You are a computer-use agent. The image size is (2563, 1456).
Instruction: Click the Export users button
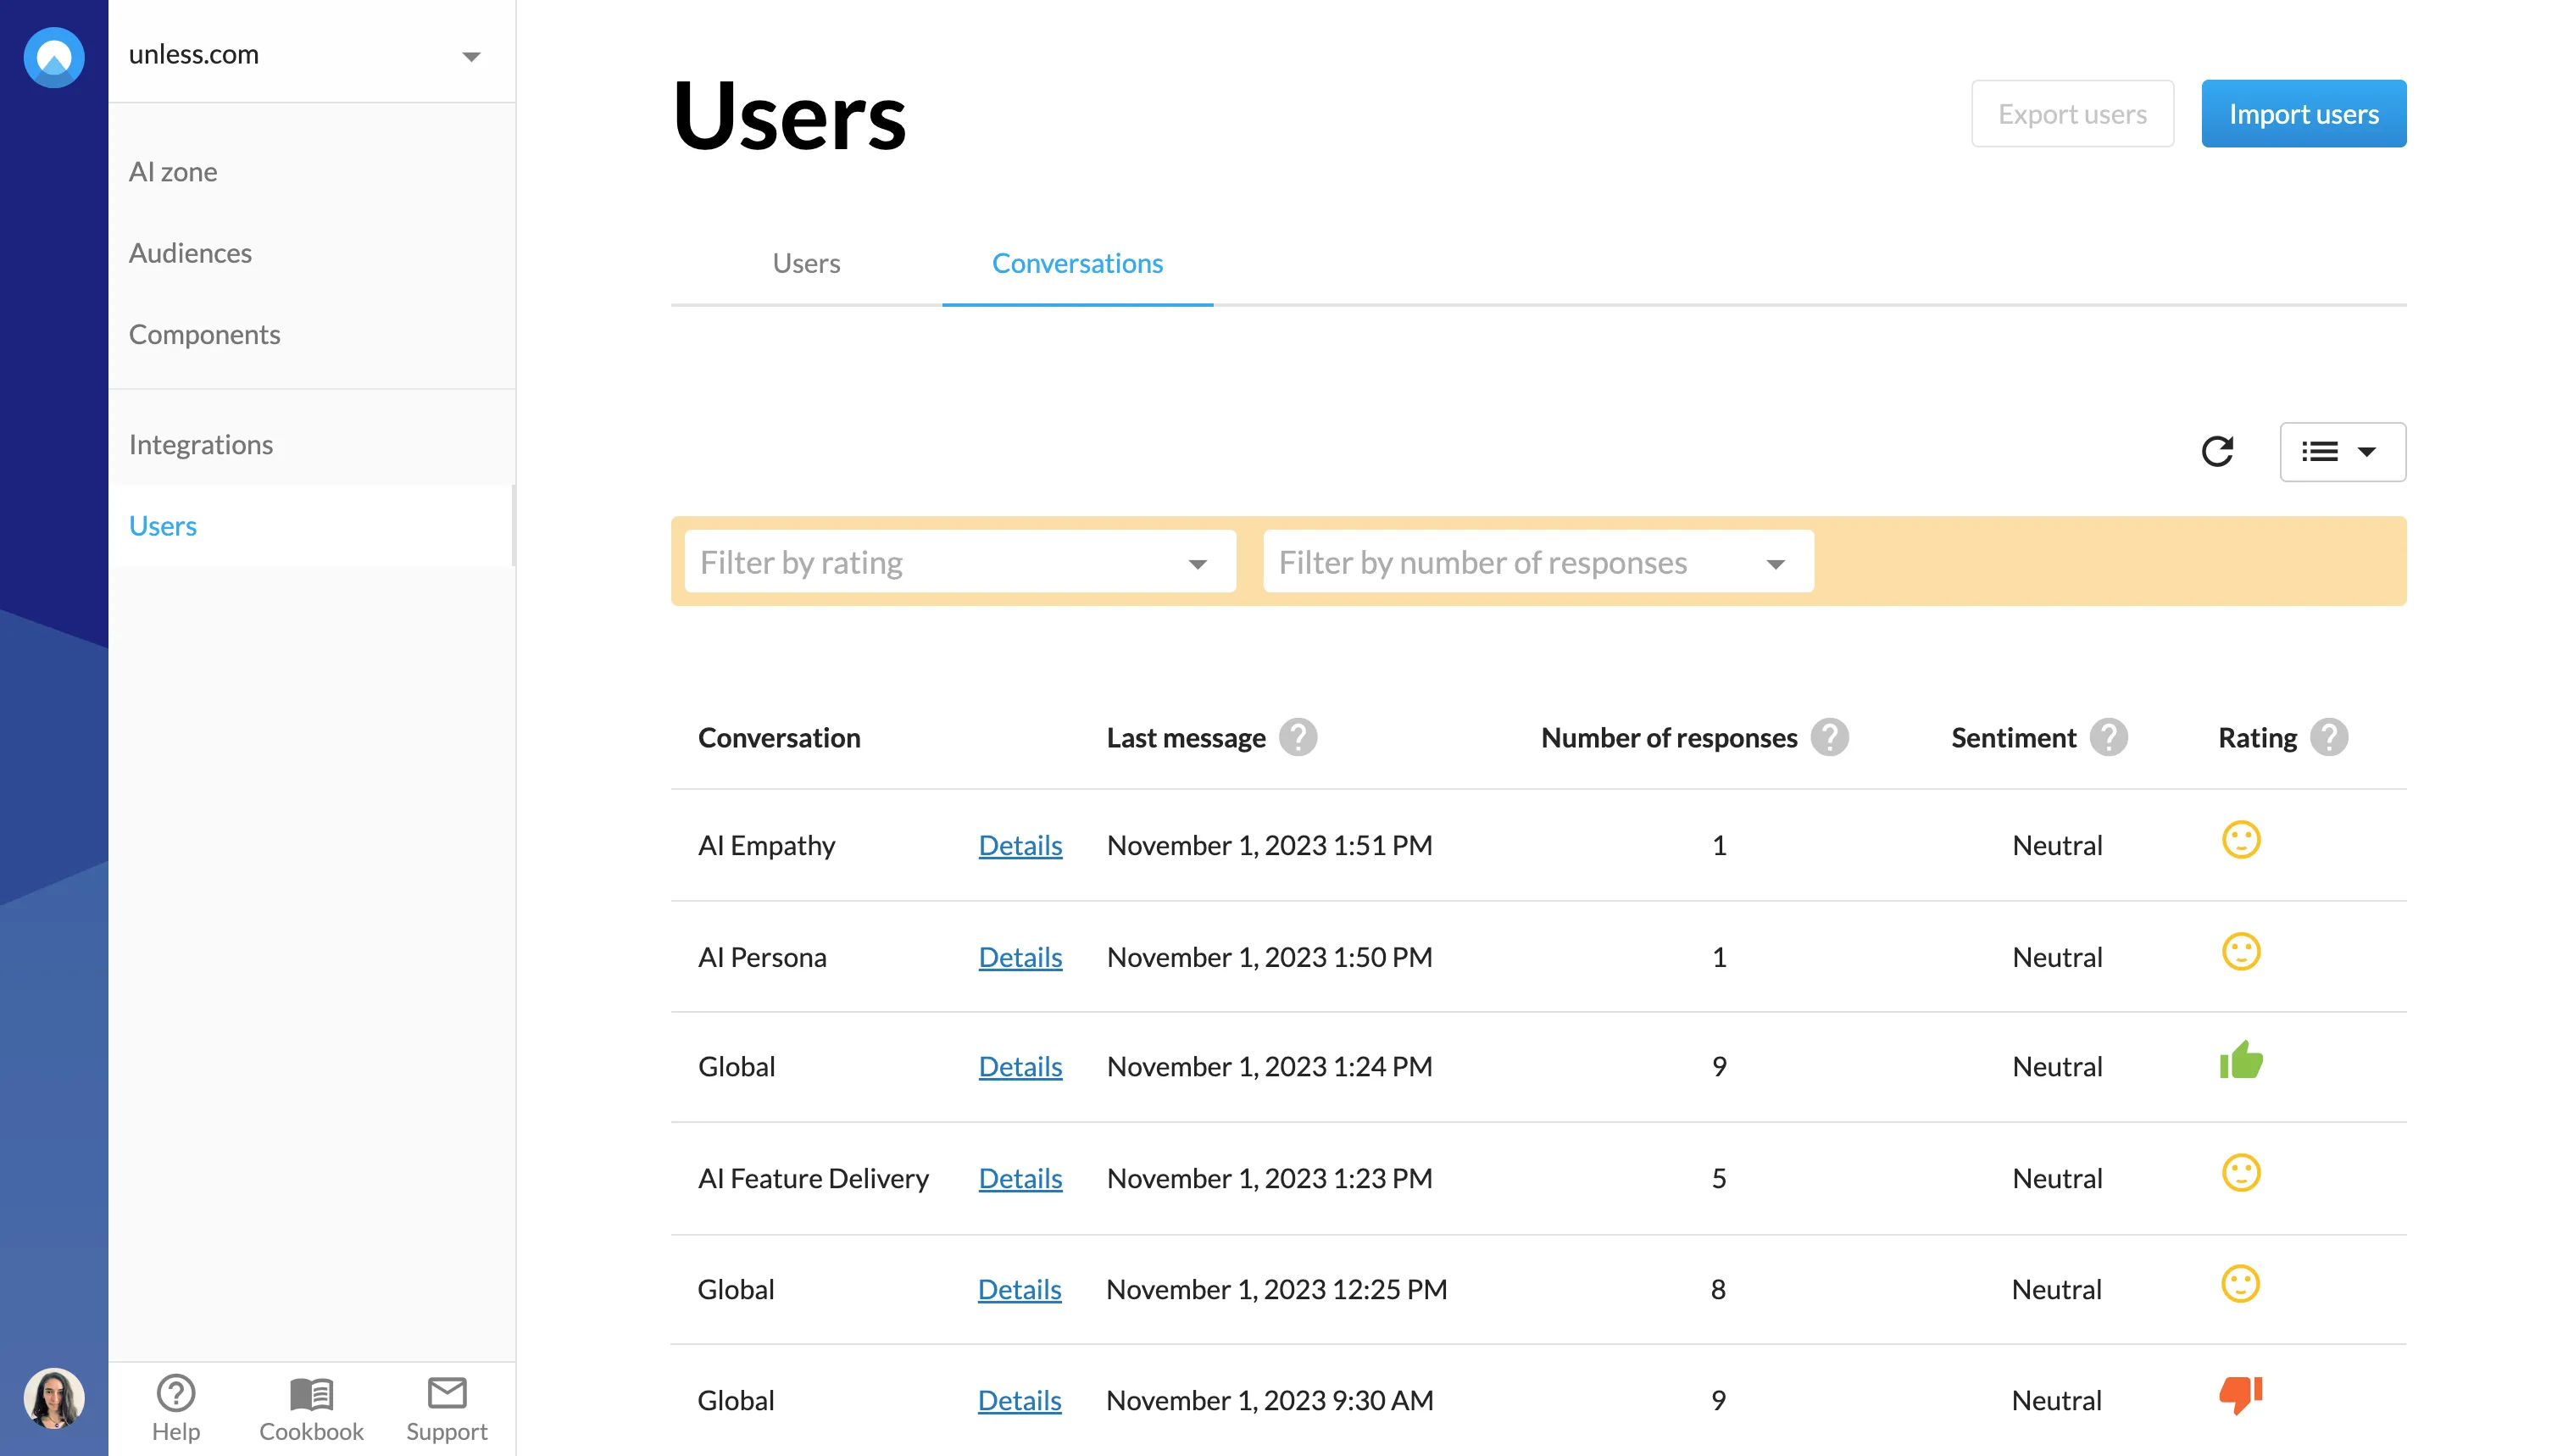2072,114
